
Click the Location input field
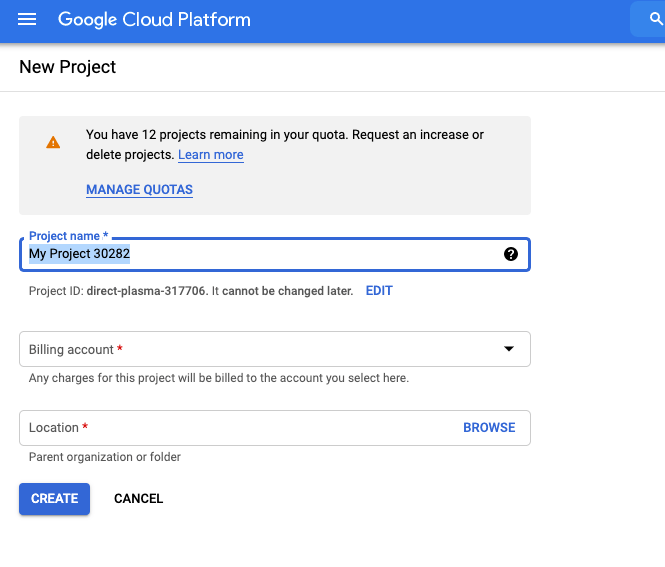coord(275,428)
